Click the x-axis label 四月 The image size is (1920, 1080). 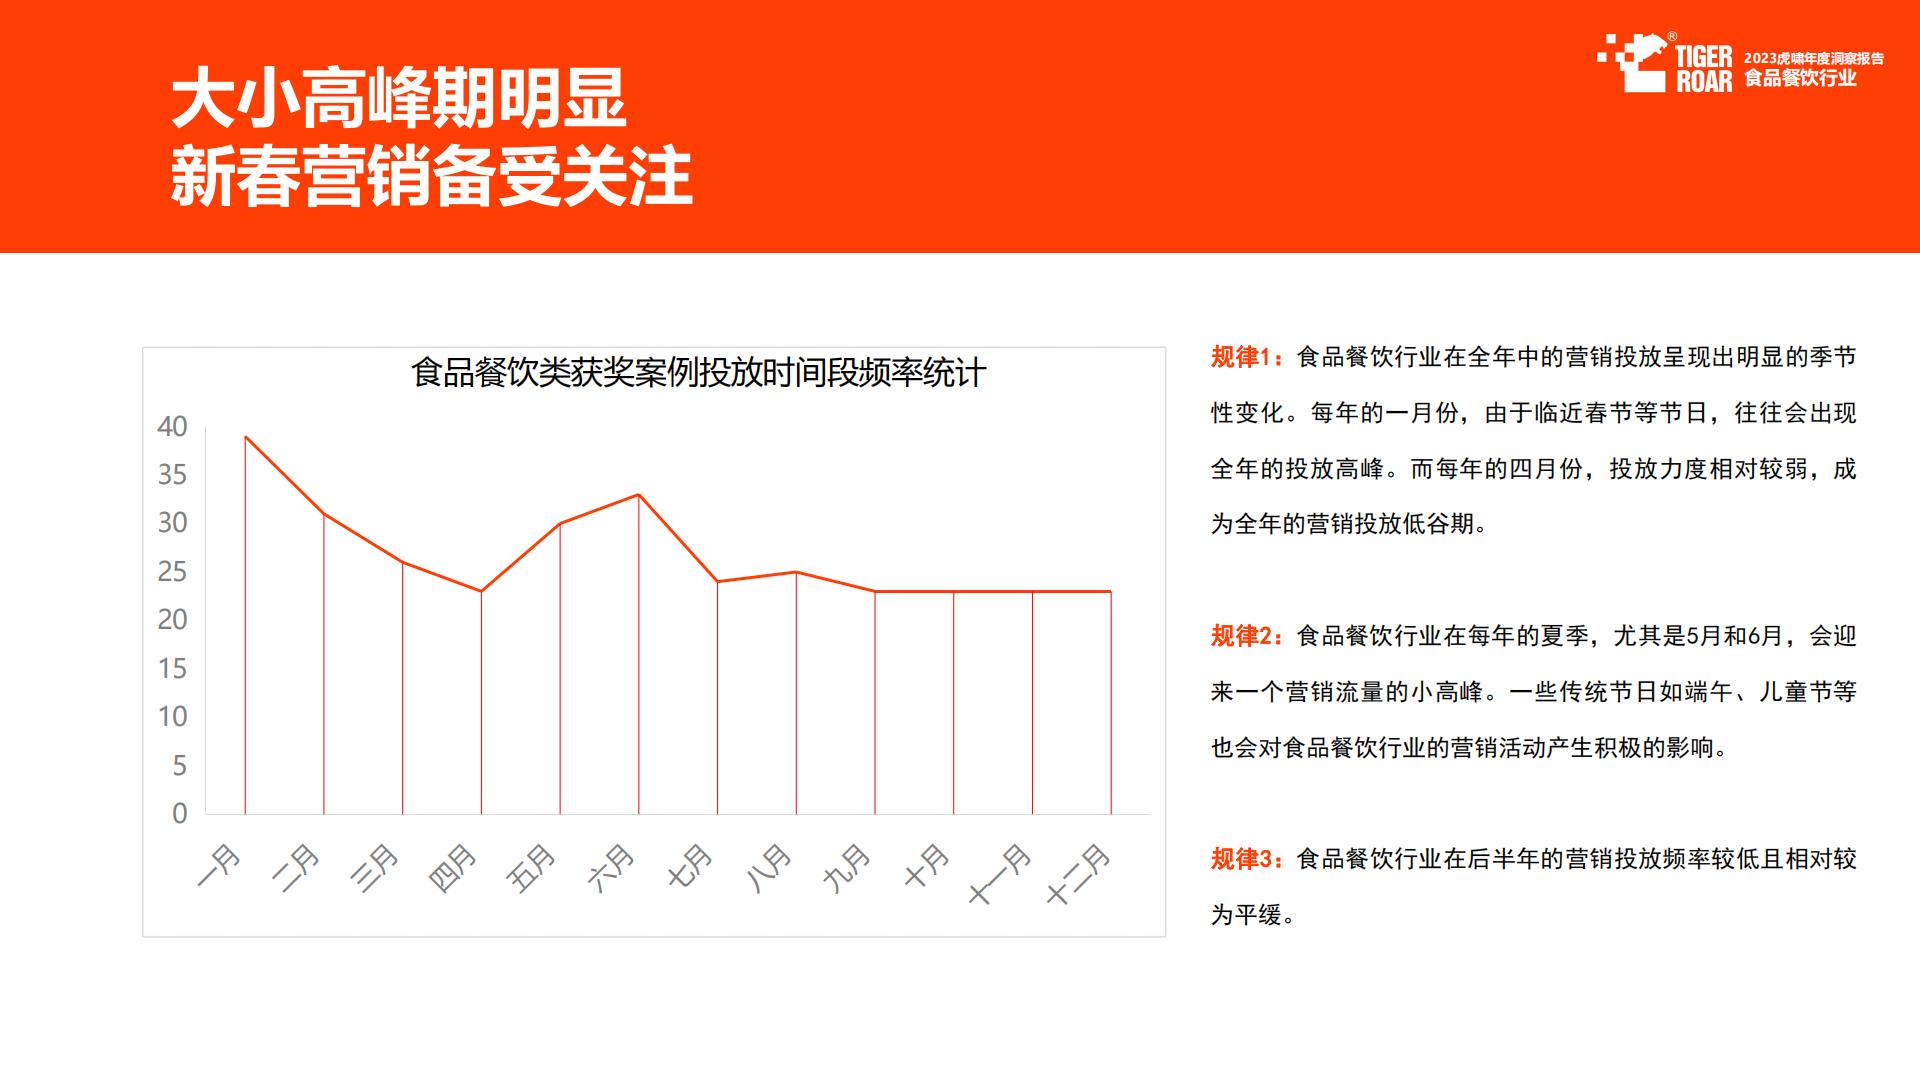[x=454, y=866]
